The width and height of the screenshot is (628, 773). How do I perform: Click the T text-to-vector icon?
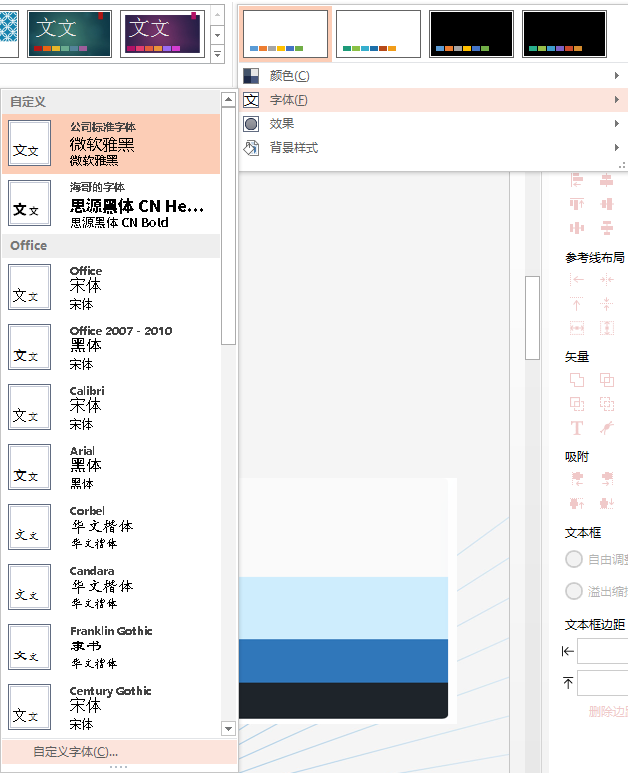coord(577,428)
